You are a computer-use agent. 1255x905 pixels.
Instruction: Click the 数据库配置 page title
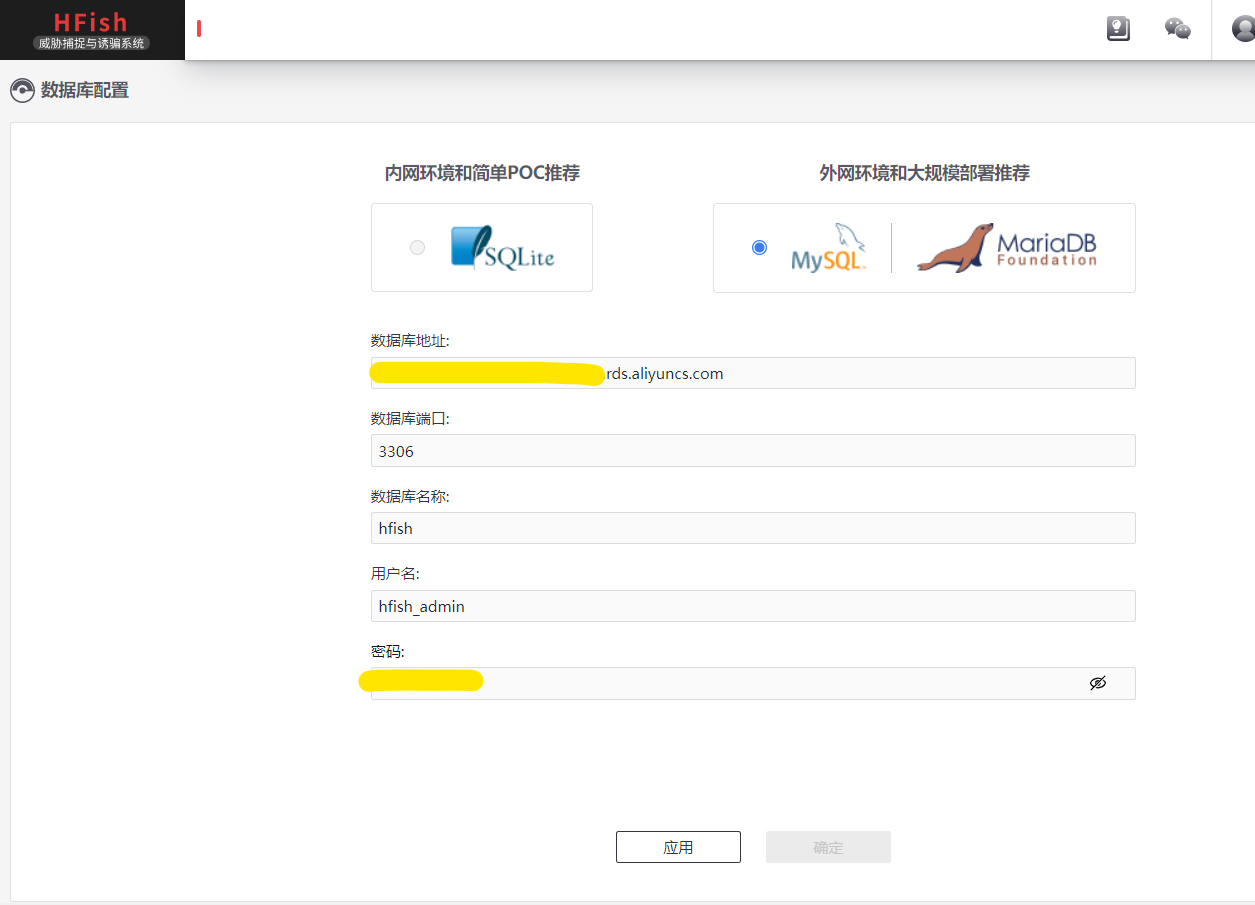pyautogui.click(x=85, y=91)
